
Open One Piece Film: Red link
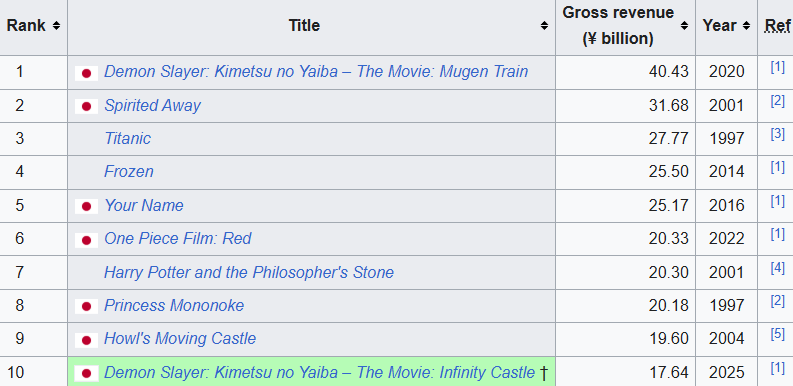tap(178, 239)
